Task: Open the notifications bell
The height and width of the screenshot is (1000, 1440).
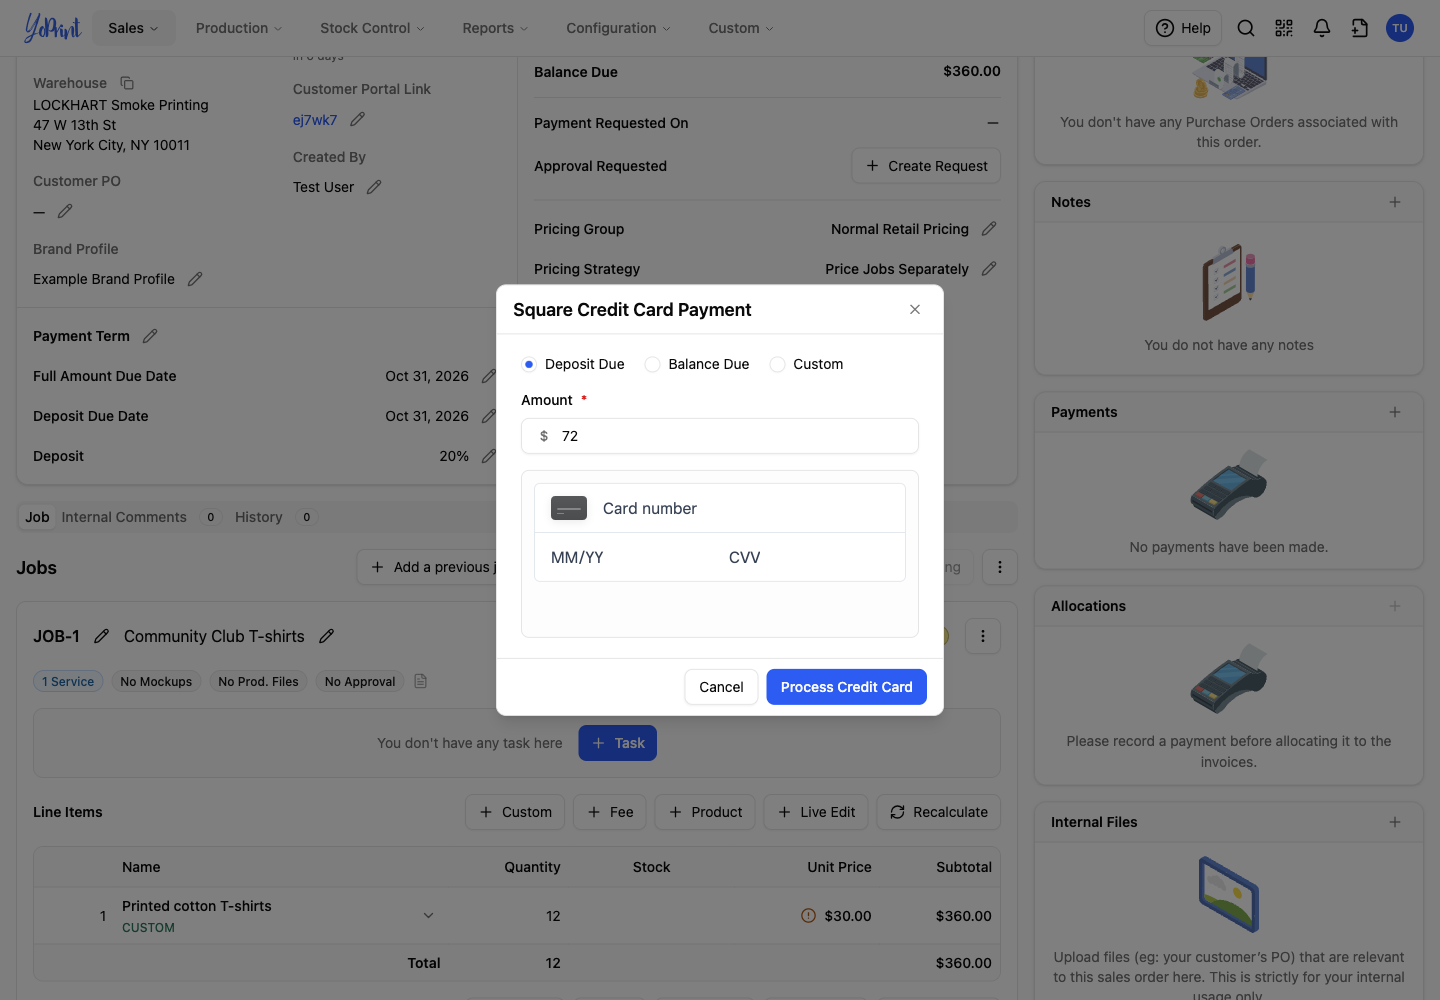Action: [x=1322, y=28]
